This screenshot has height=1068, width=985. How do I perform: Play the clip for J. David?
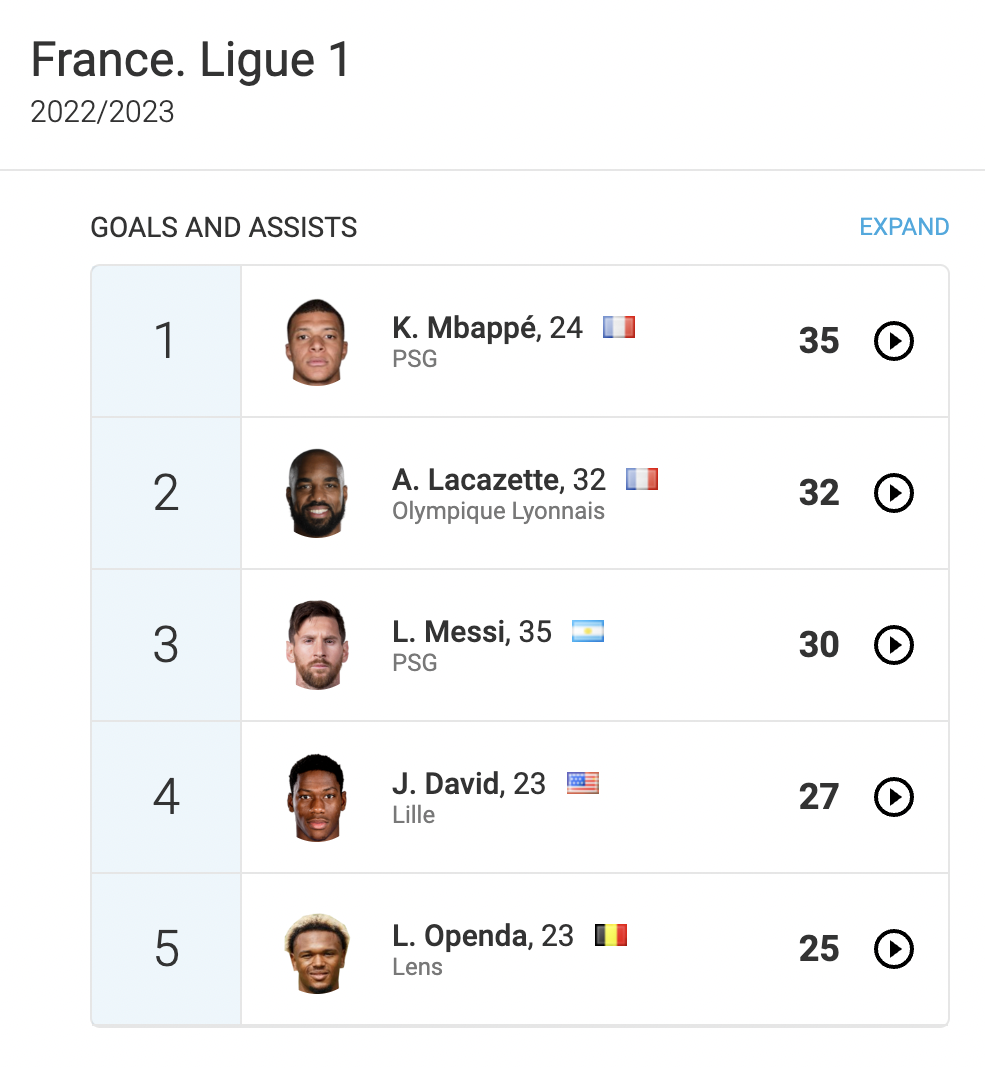click(894, 798)
